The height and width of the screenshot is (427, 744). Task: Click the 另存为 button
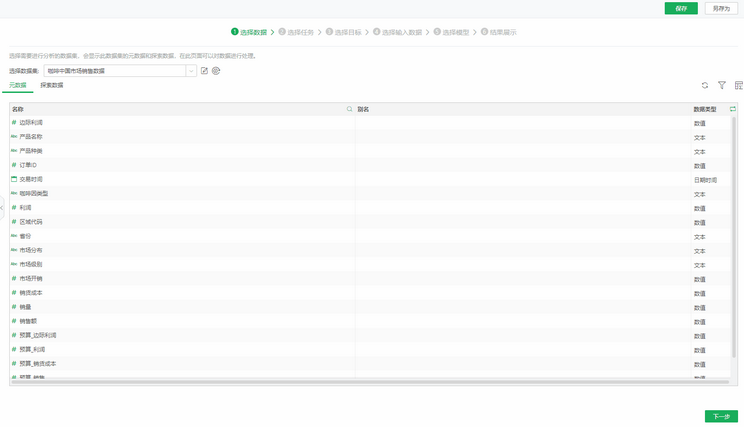[x=721, y=8]
